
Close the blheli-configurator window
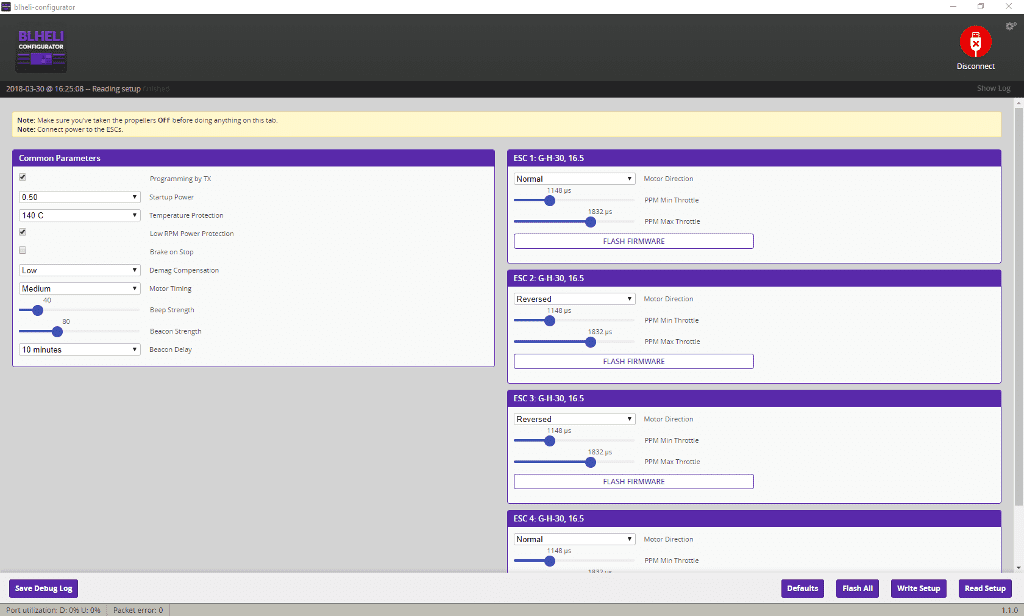click(1009, 7)
